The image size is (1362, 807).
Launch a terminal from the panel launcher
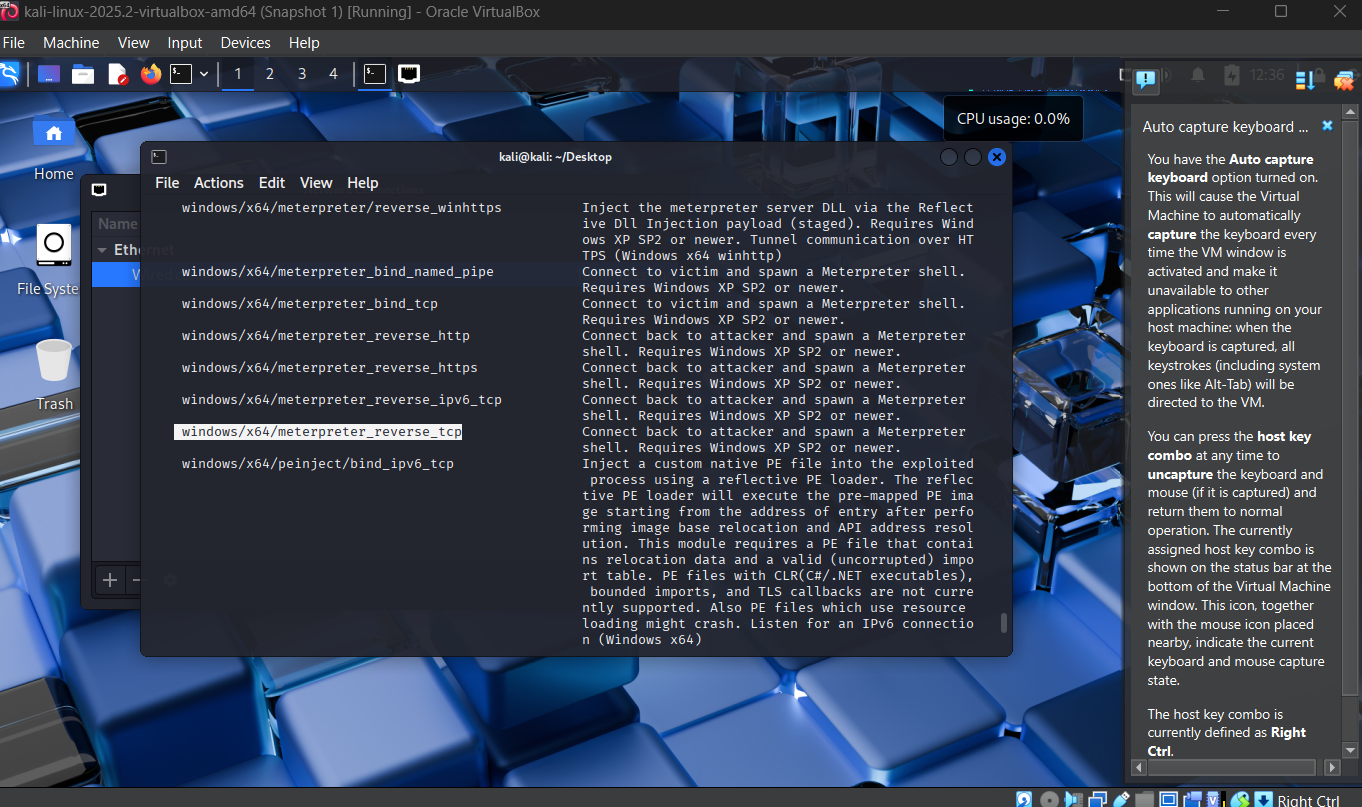coord(182,74)
